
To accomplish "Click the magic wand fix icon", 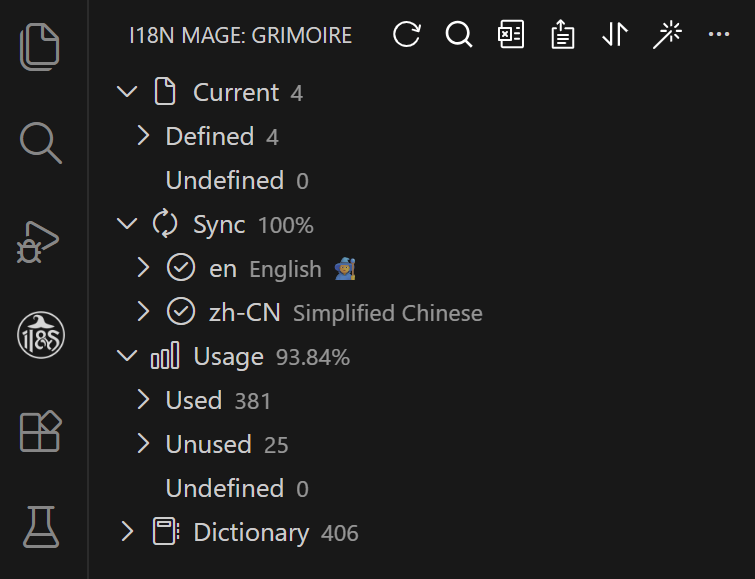I will (x=667, y=35).
